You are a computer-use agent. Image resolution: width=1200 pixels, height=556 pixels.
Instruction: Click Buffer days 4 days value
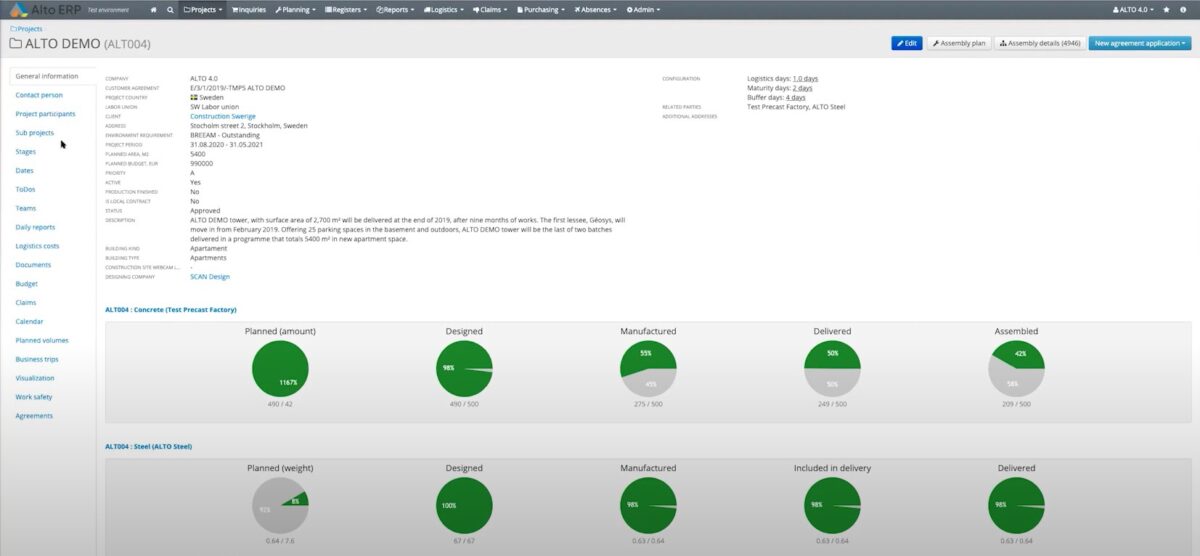point(796,97)
